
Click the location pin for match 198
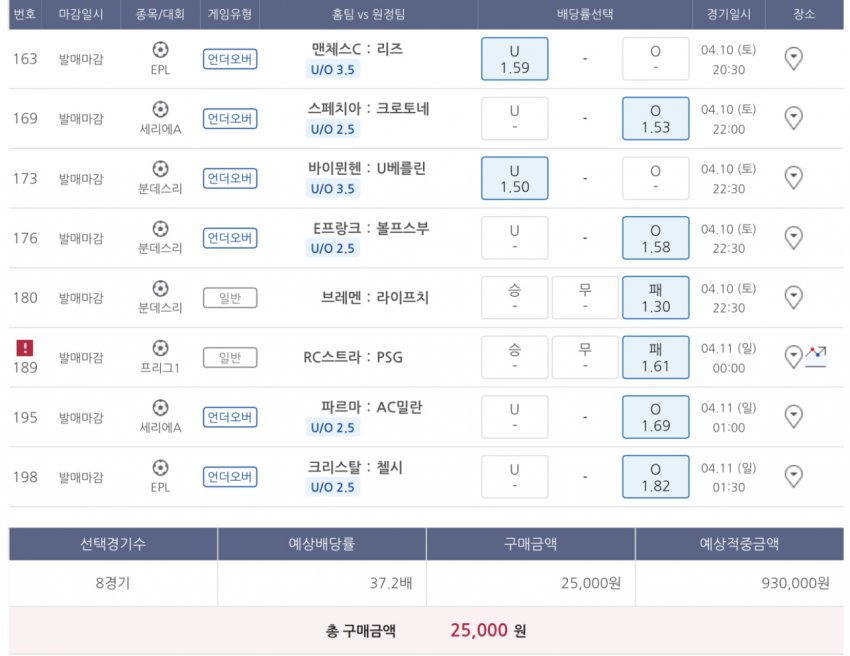793,477
